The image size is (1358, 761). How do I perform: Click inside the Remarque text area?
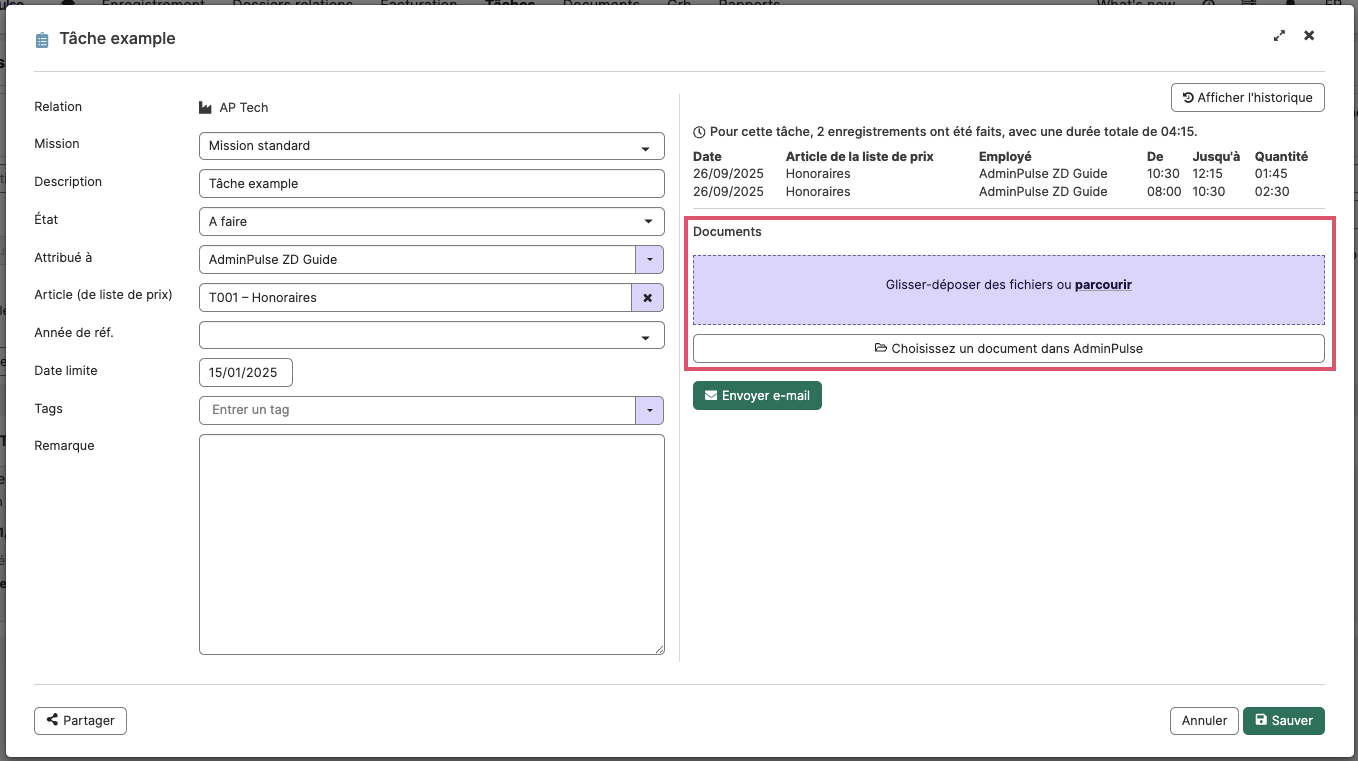(x=432, y=545)
